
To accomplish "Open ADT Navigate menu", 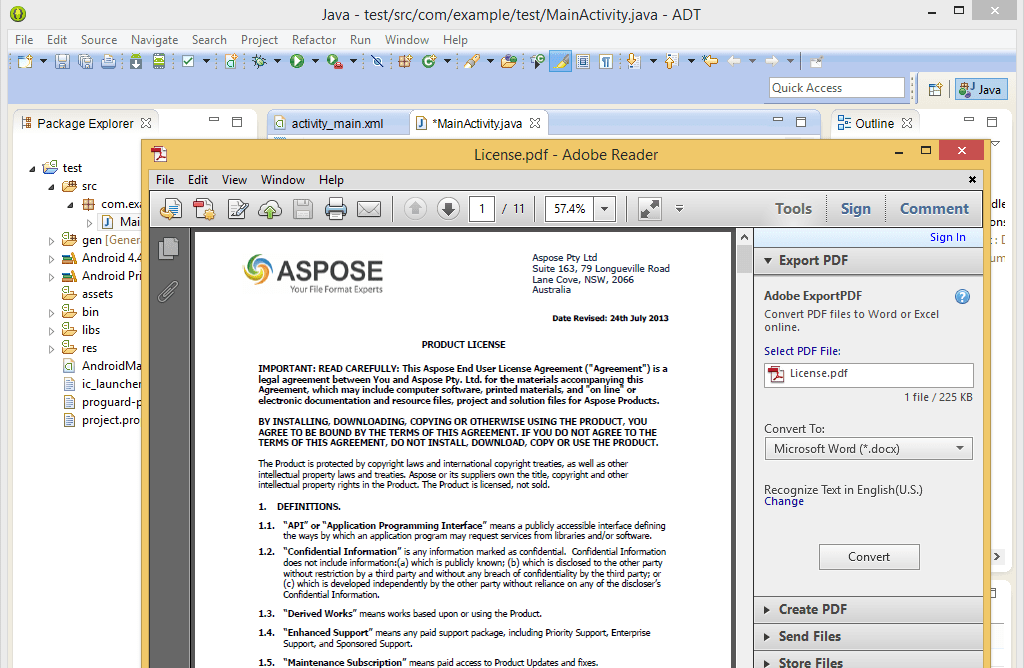I will (154, 40).
